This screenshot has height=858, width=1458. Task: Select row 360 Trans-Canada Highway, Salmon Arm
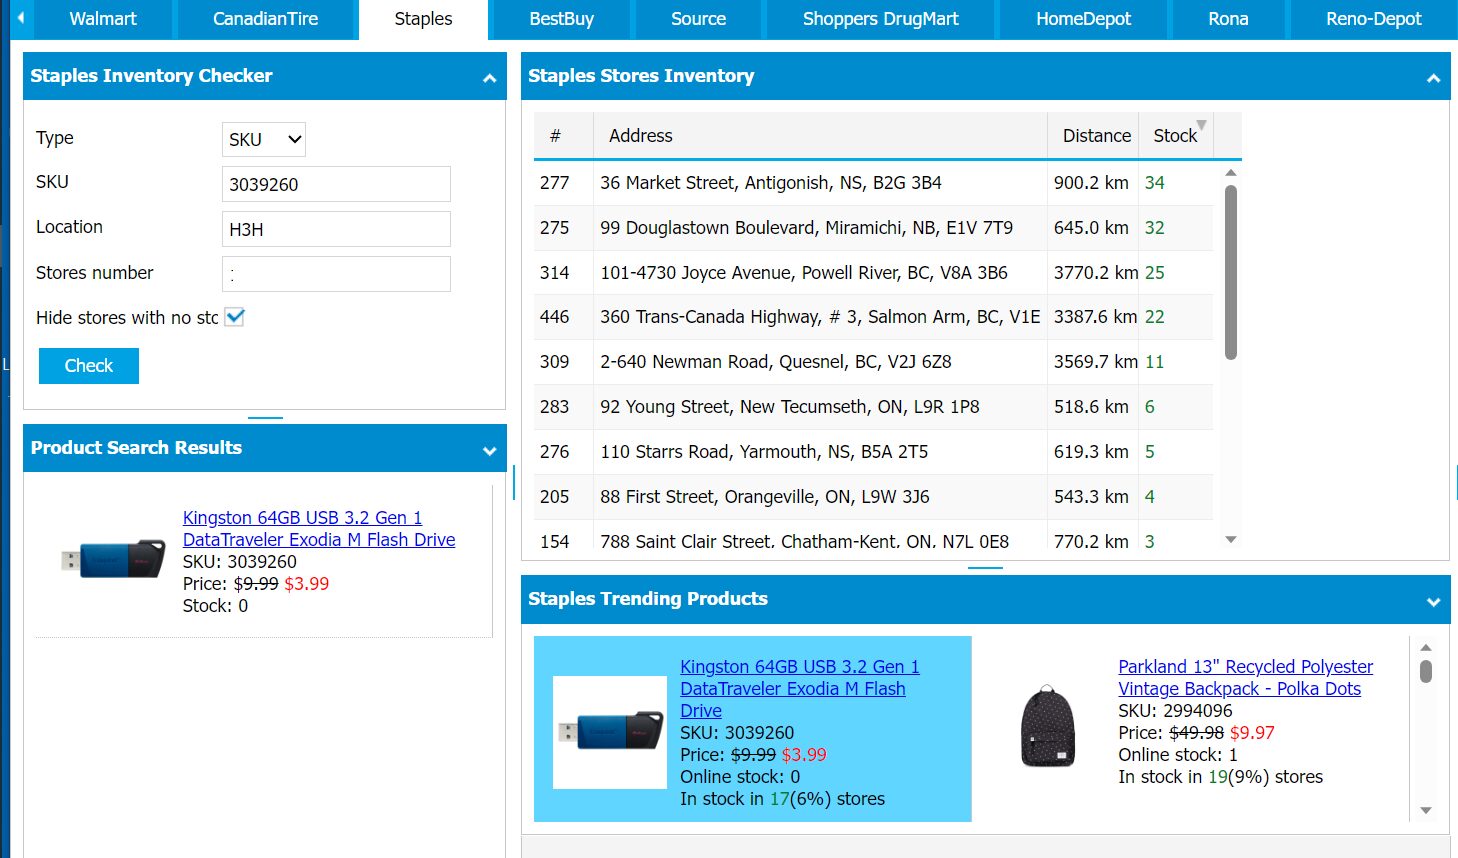(x=873, y=317)
